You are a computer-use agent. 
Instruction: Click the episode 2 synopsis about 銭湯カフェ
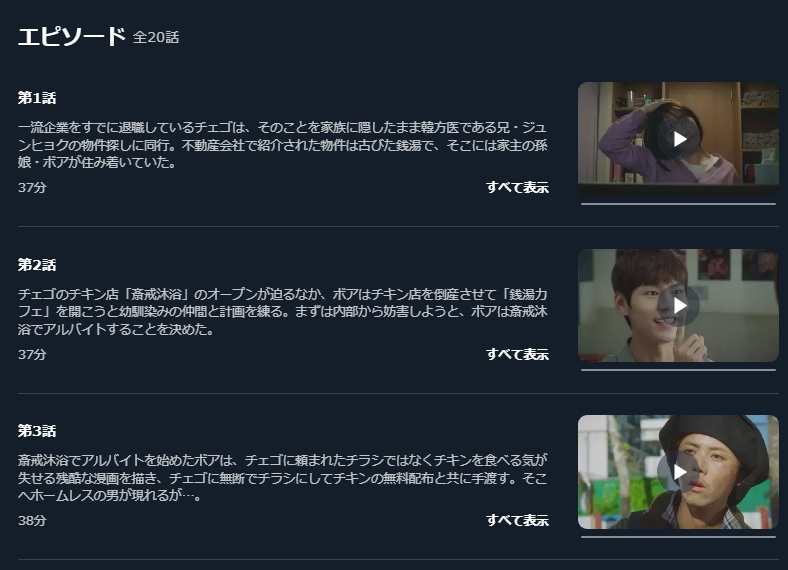[282, 312]
